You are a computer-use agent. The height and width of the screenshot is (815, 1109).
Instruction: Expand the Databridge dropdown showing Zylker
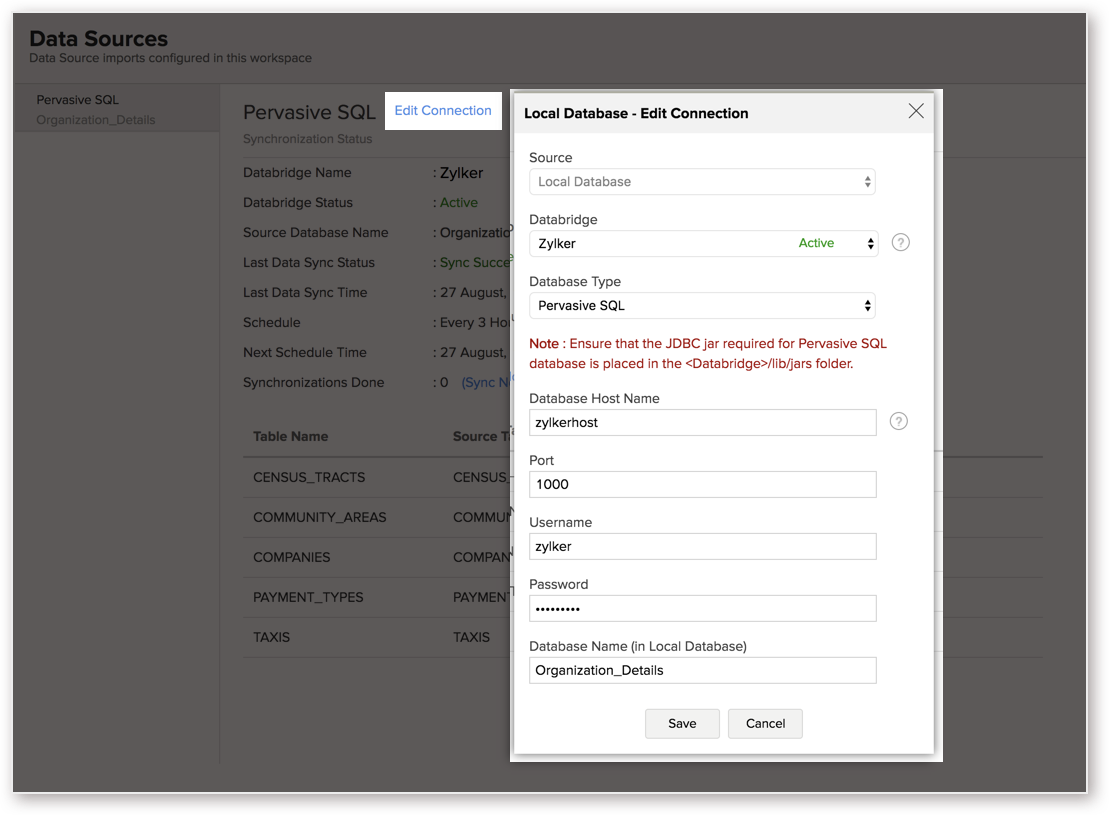704,243
